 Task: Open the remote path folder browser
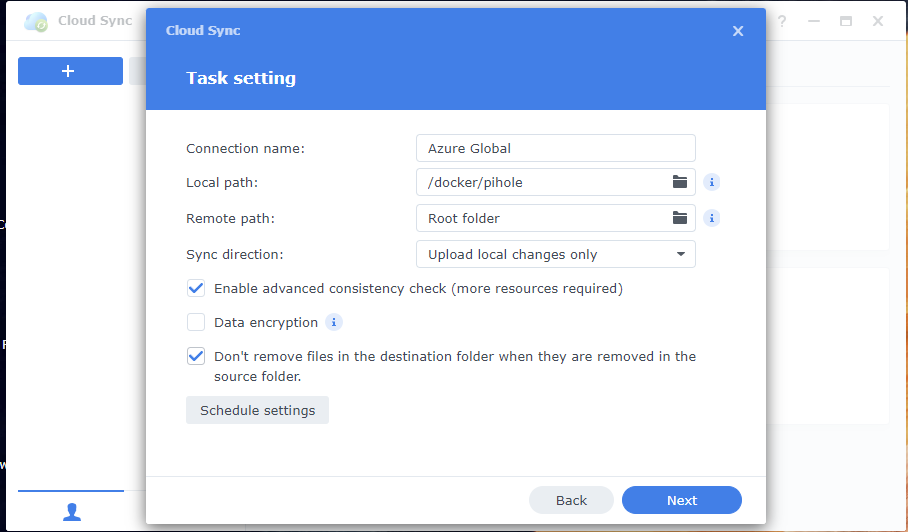pos(680,218)
